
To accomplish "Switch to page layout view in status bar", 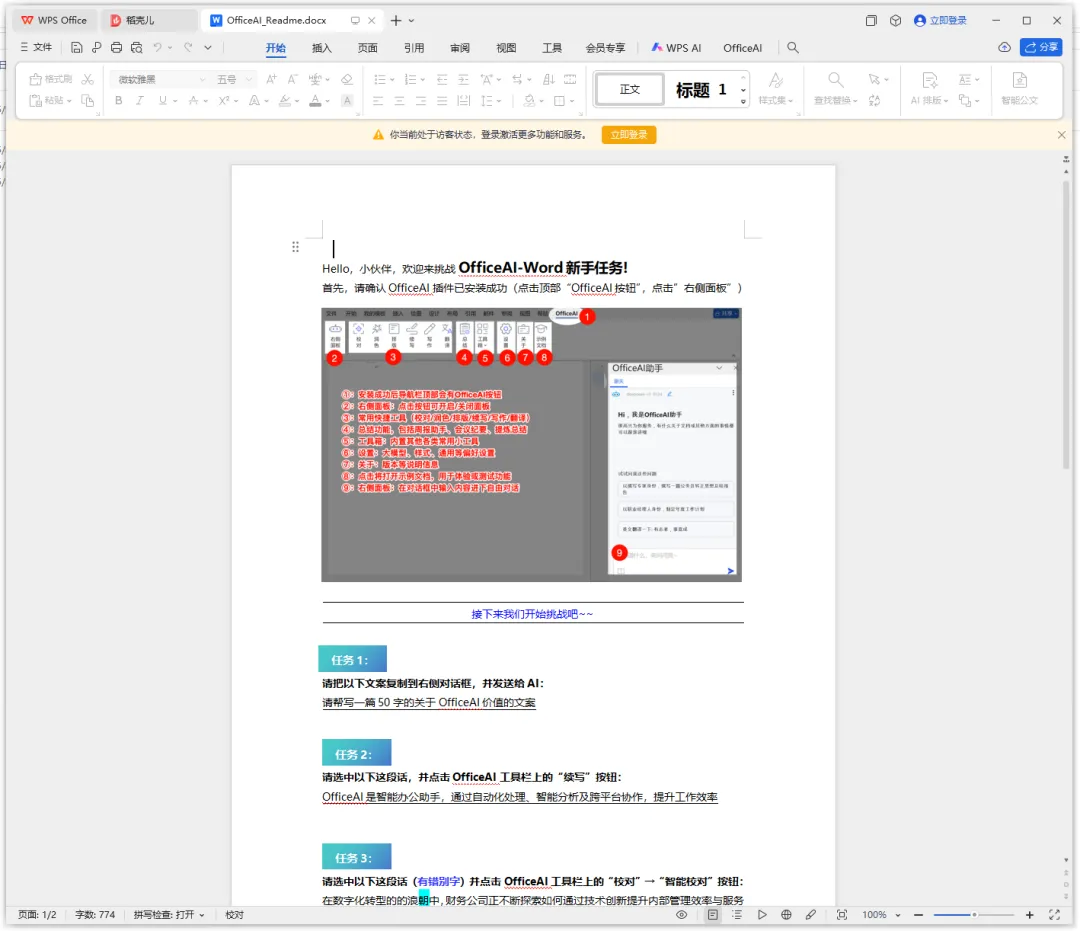I will [713, 914].
